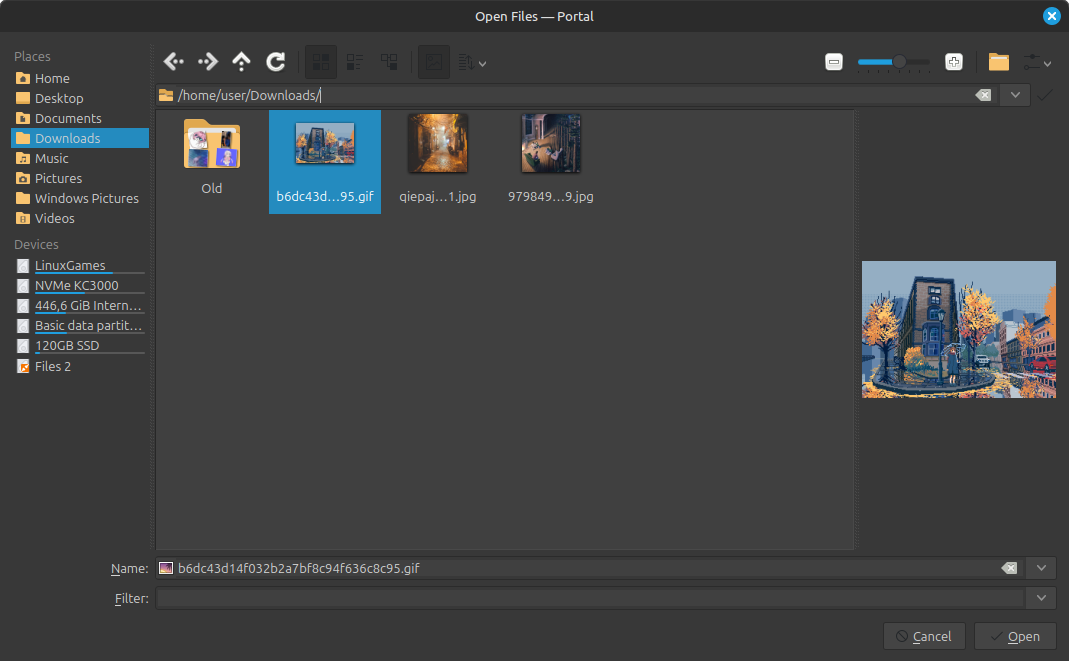This screenshot has width=1069, height=661.
Task: Open the 446,6 GiB Internal drive
Action: point(80,306)
